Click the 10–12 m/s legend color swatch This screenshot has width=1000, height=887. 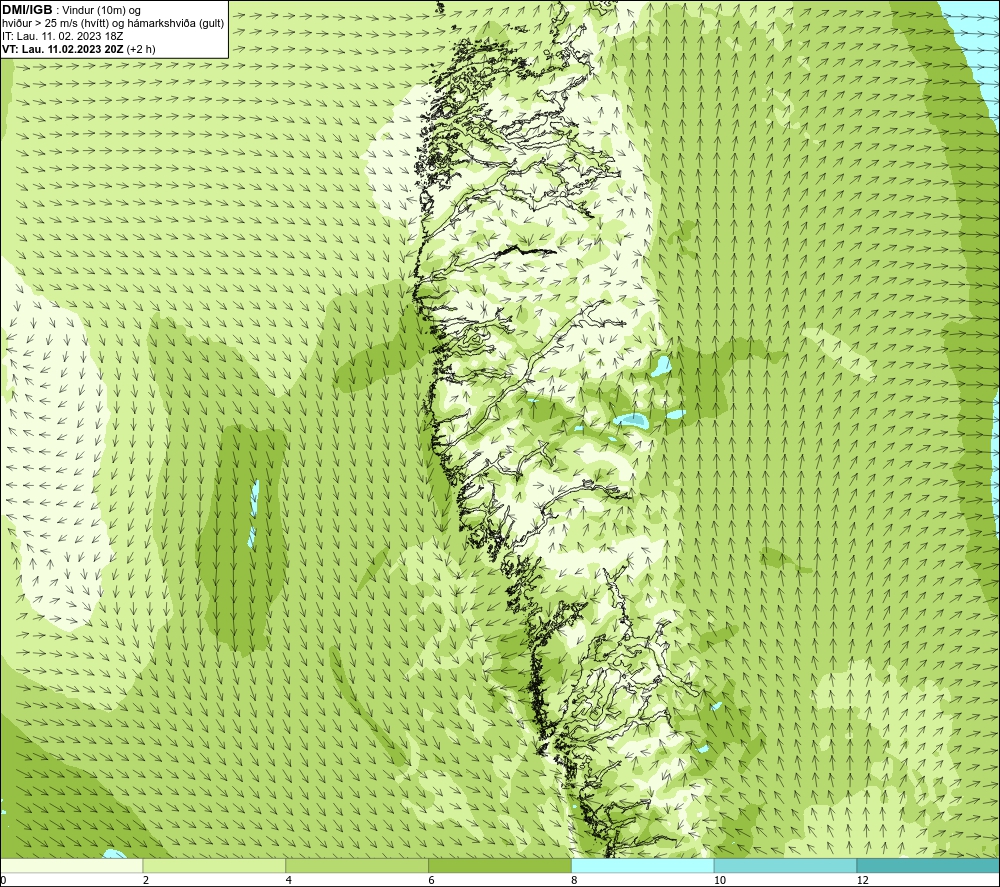(786, 866)
